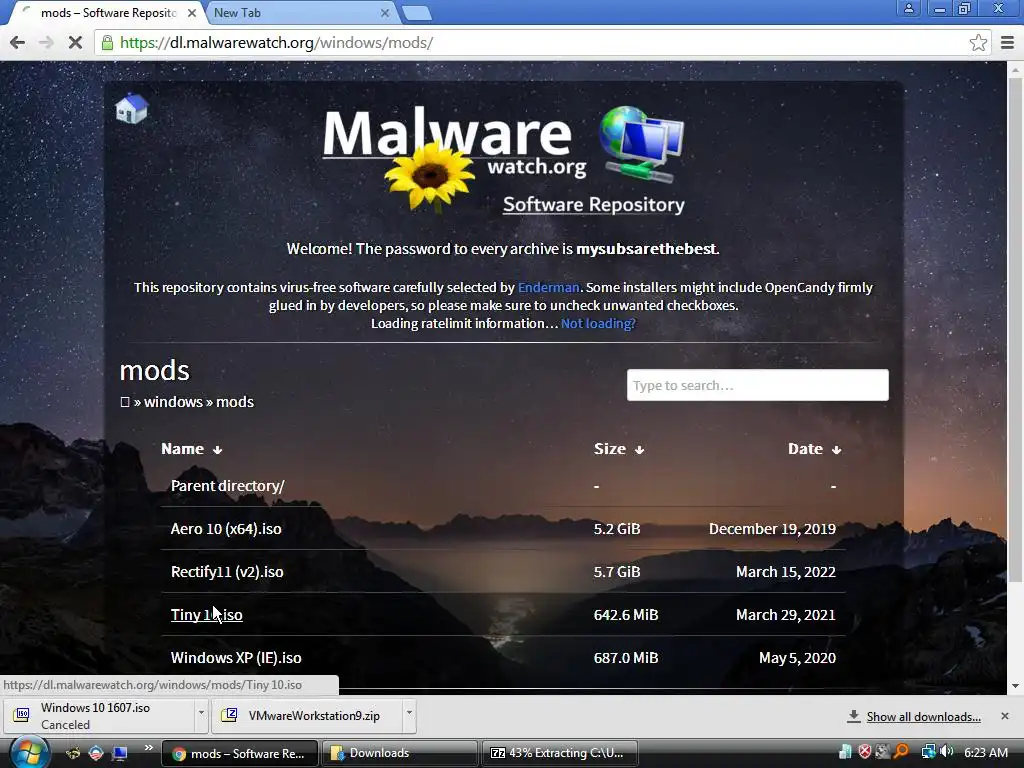Image resolution: width=1024 pixels, height=768 pixels.
Task: Click the globe and monitors network icon
Action: coord(641,144)
